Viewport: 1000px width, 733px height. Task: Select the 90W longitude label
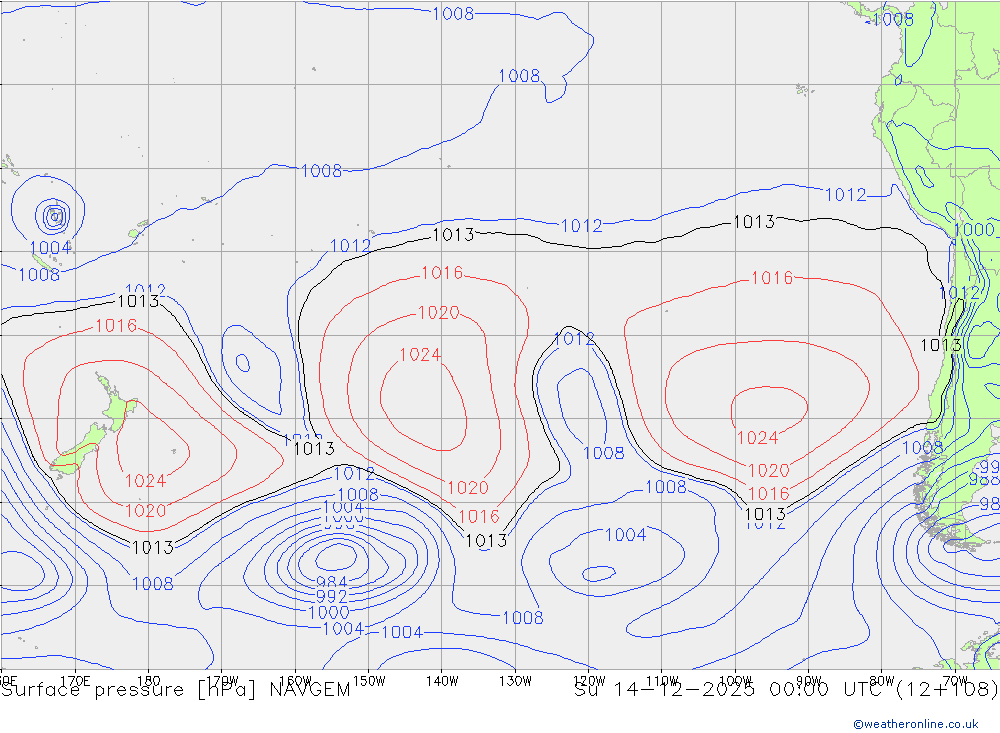pyautogui.click(x=808, y=681)
